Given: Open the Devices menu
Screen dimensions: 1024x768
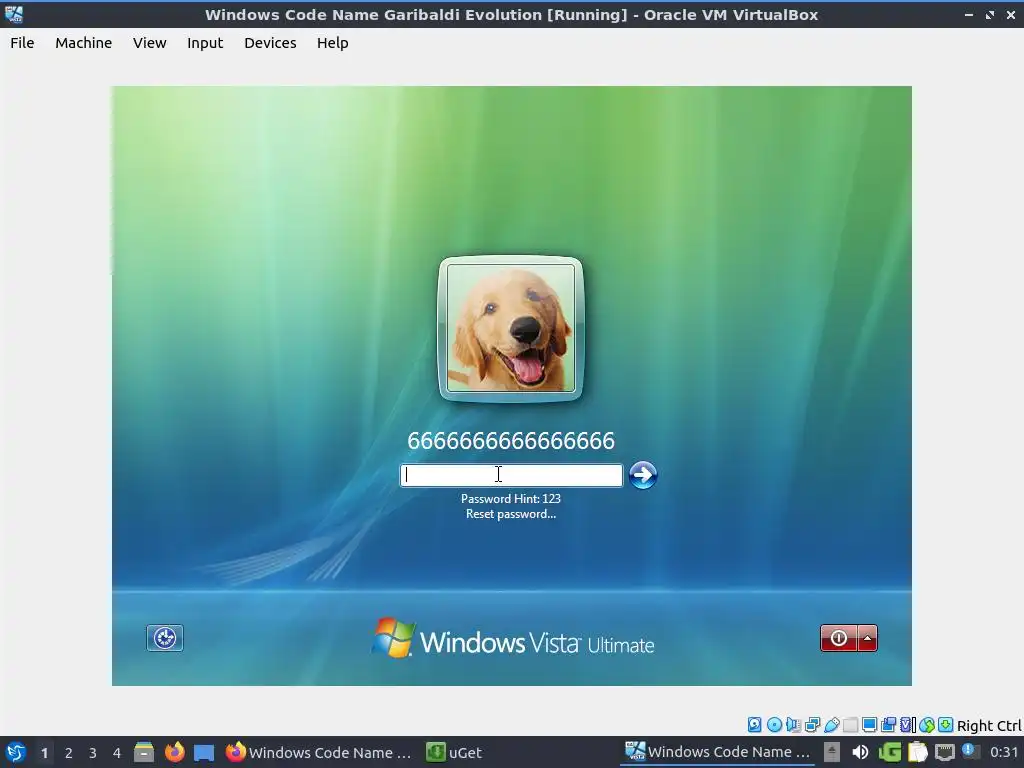Looking at the screenshot, I should [x=270, y=43].
